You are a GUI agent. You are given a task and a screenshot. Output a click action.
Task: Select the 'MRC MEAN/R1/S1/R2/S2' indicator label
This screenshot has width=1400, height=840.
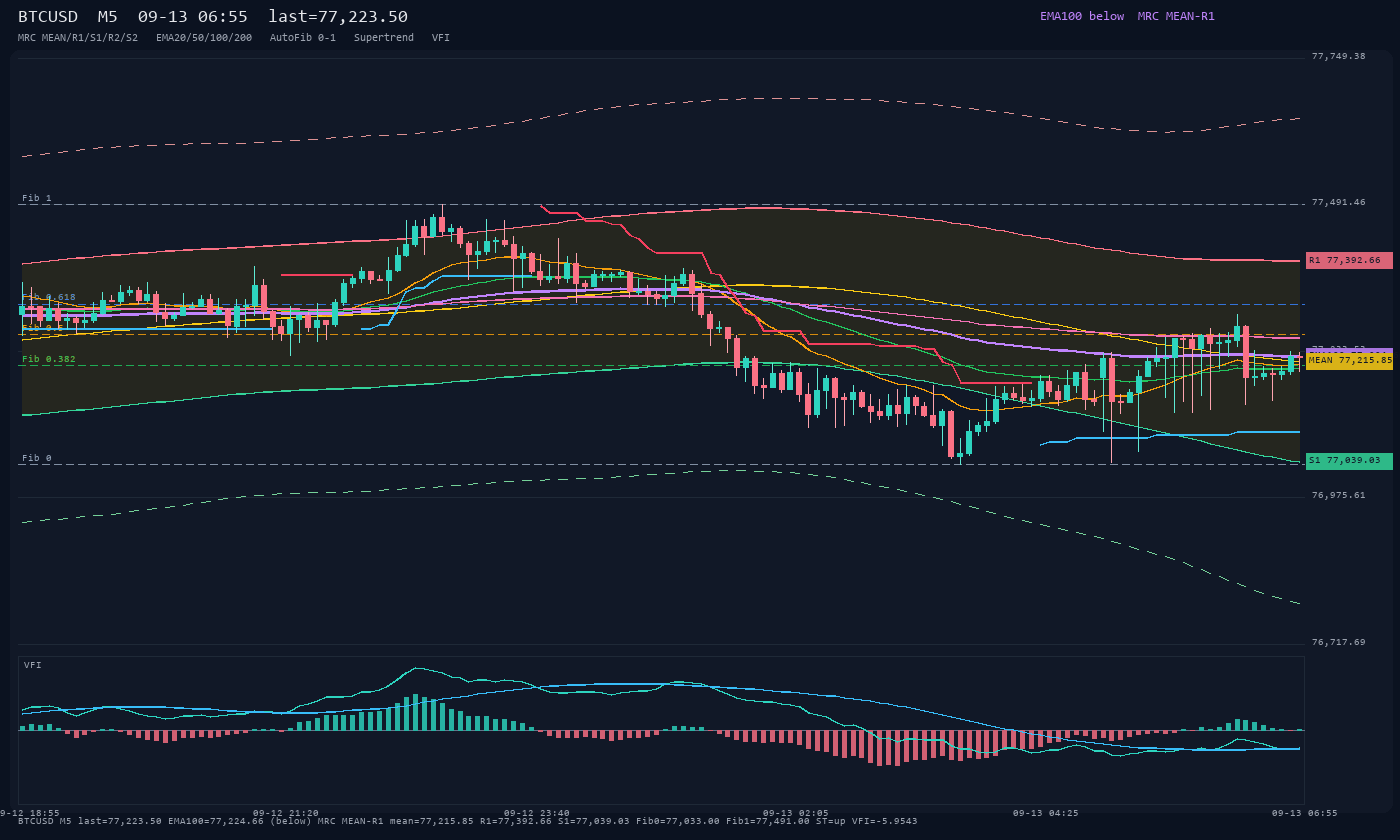point(78,37)
